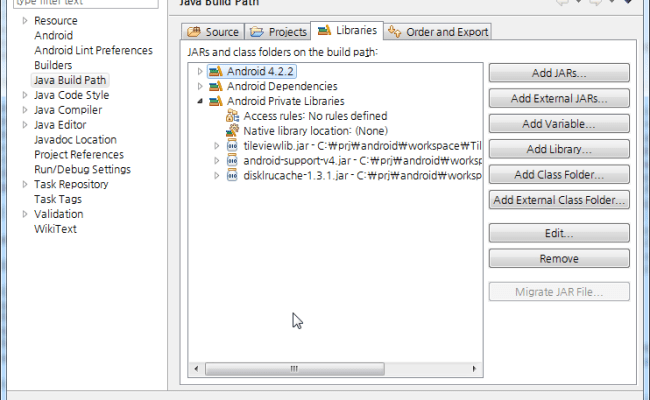Screen dimensions: 650x400
Task: Click the Order and Export tab icon
Action: tap(395, 32)
